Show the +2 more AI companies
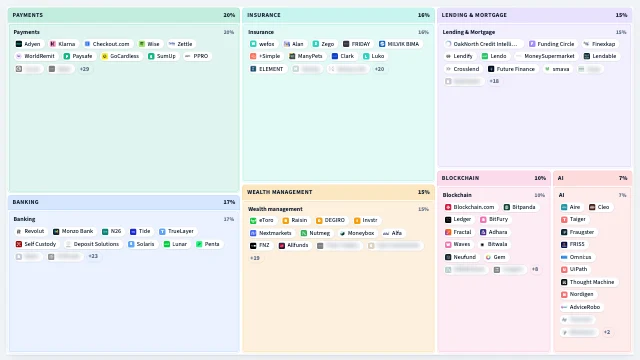The height and width of the screenshot is (360, 640). click(607, 332)
